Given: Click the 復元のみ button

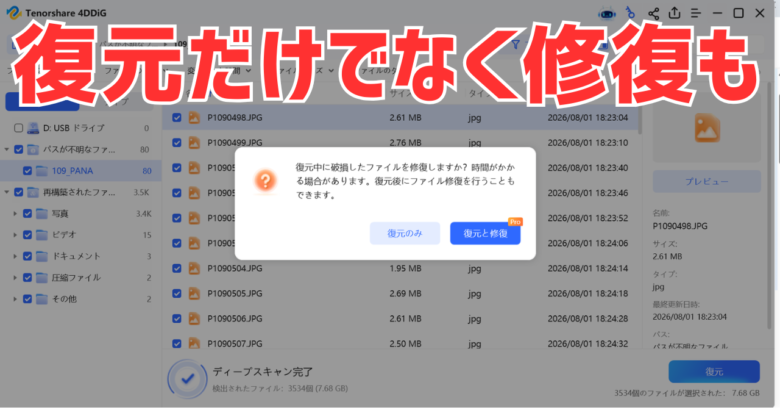Looking at the screenshot, I should coord(405,233).
